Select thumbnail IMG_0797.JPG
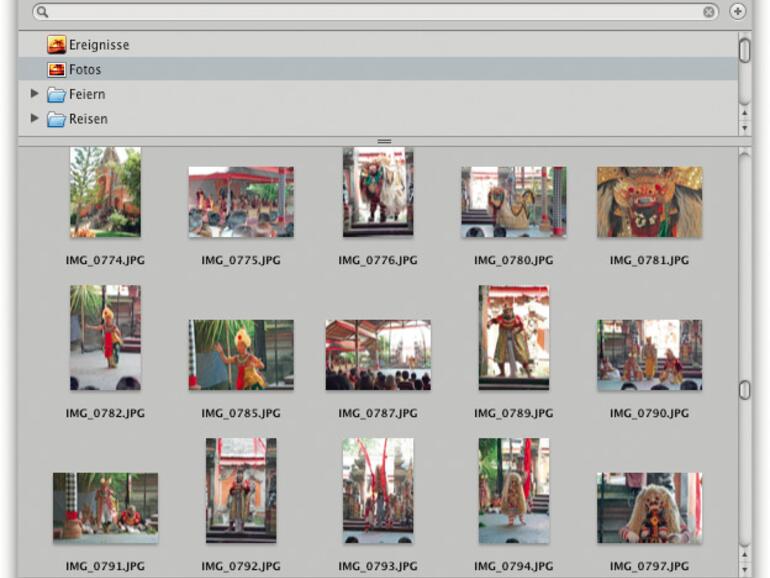The width and height of the screenshot is (770, 578). coord(650,508)
